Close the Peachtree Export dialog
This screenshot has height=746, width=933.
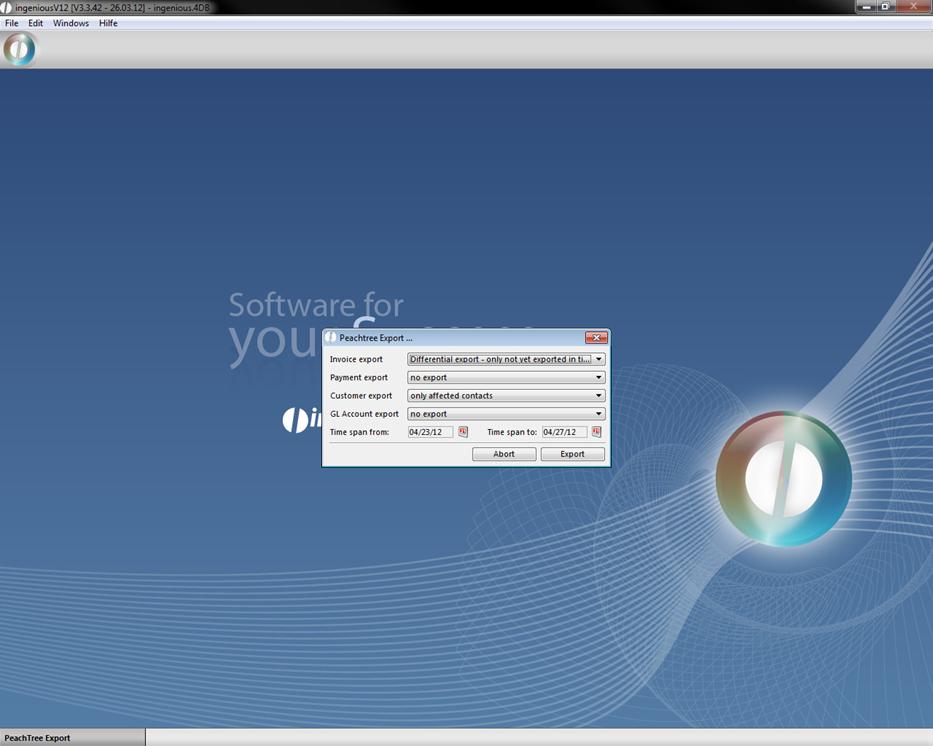[596, 338]
